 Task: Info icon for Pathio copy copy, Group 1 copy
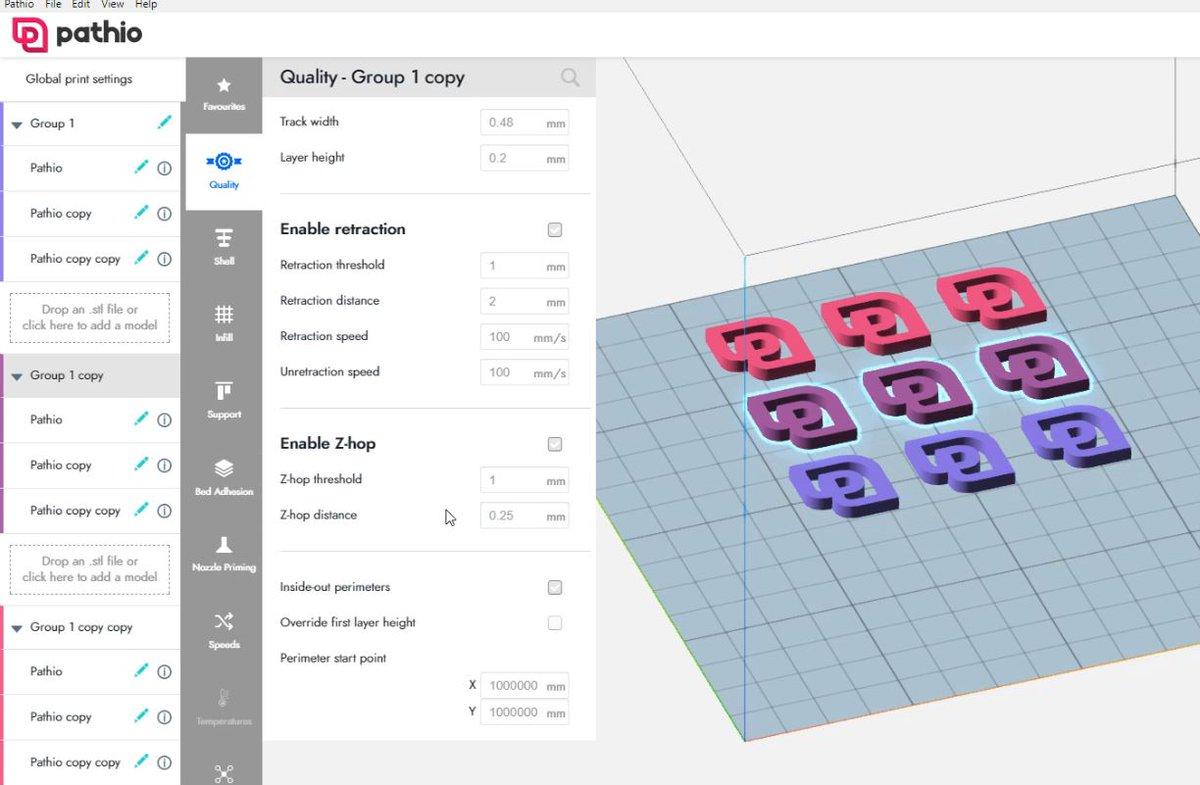click(164, 511)
